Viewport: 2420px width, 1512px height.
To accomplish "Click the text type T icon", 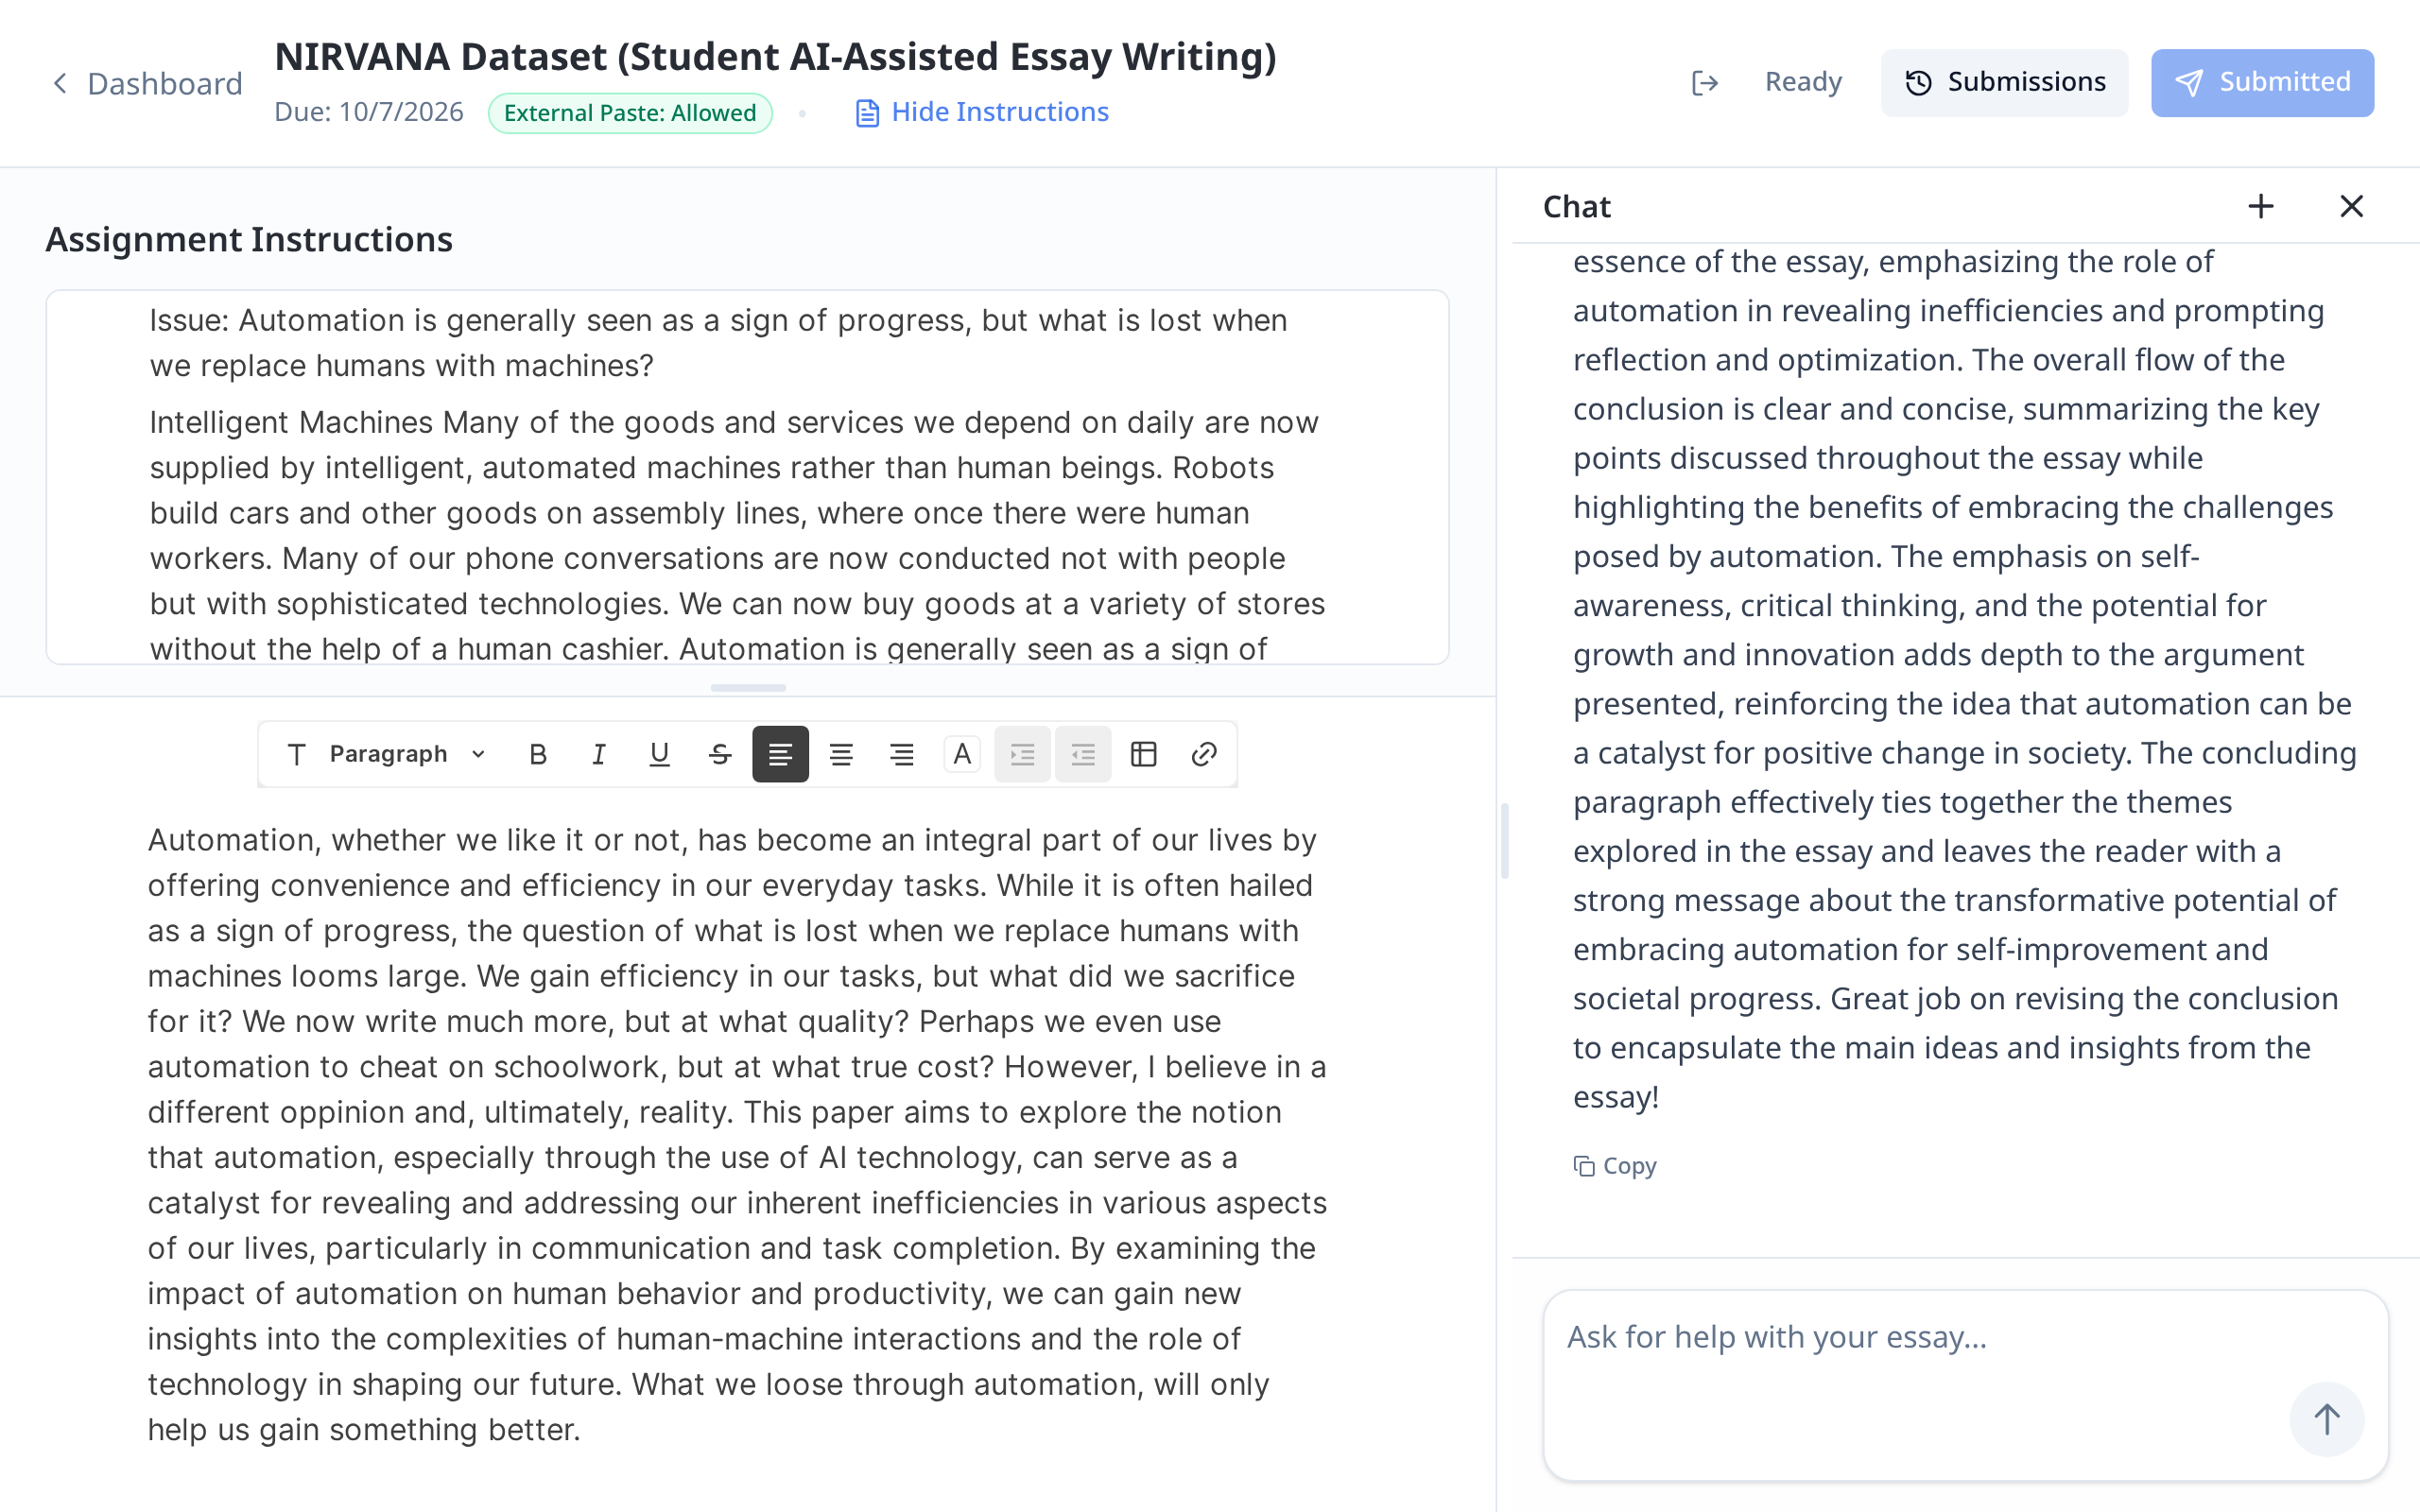I will pos(296,754).
